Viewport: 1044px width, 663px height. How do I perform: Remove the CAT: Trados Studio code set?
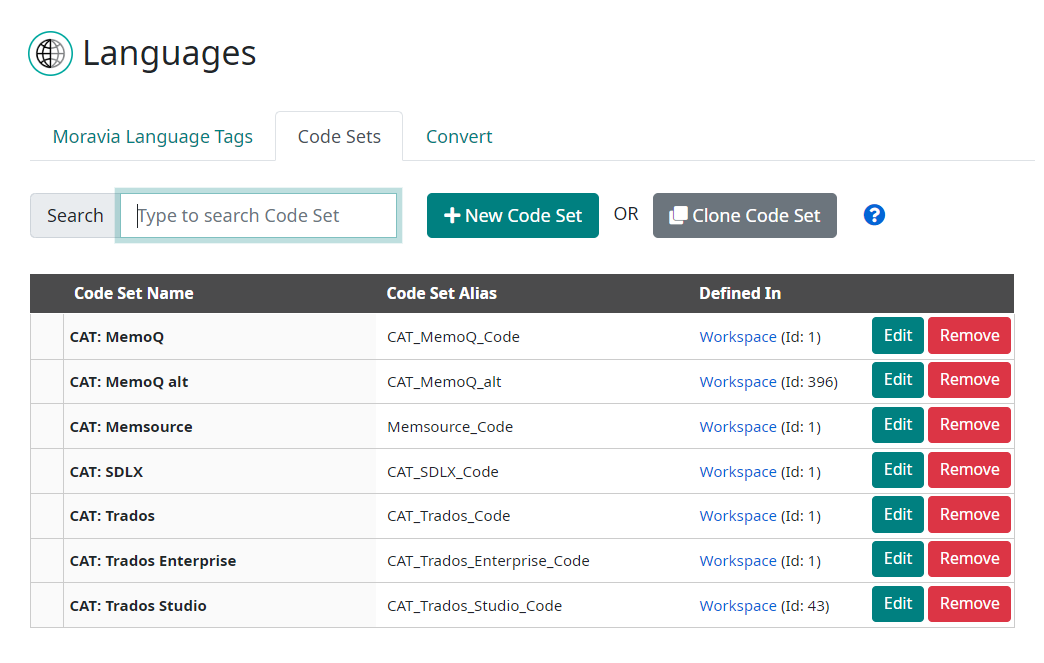click(x=969, y=604)
